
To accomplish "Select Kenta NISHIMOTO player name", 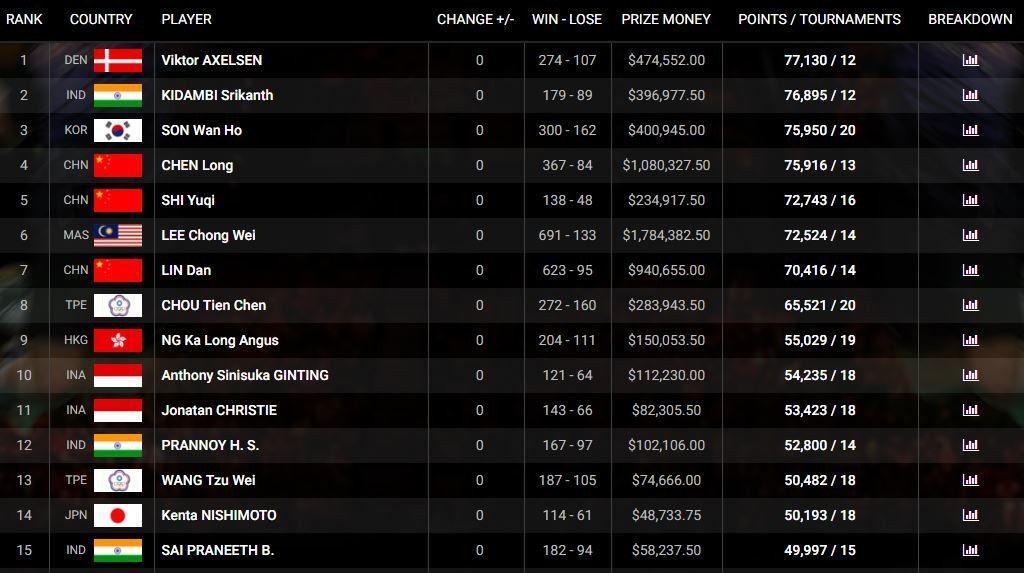I will point(219,516).
